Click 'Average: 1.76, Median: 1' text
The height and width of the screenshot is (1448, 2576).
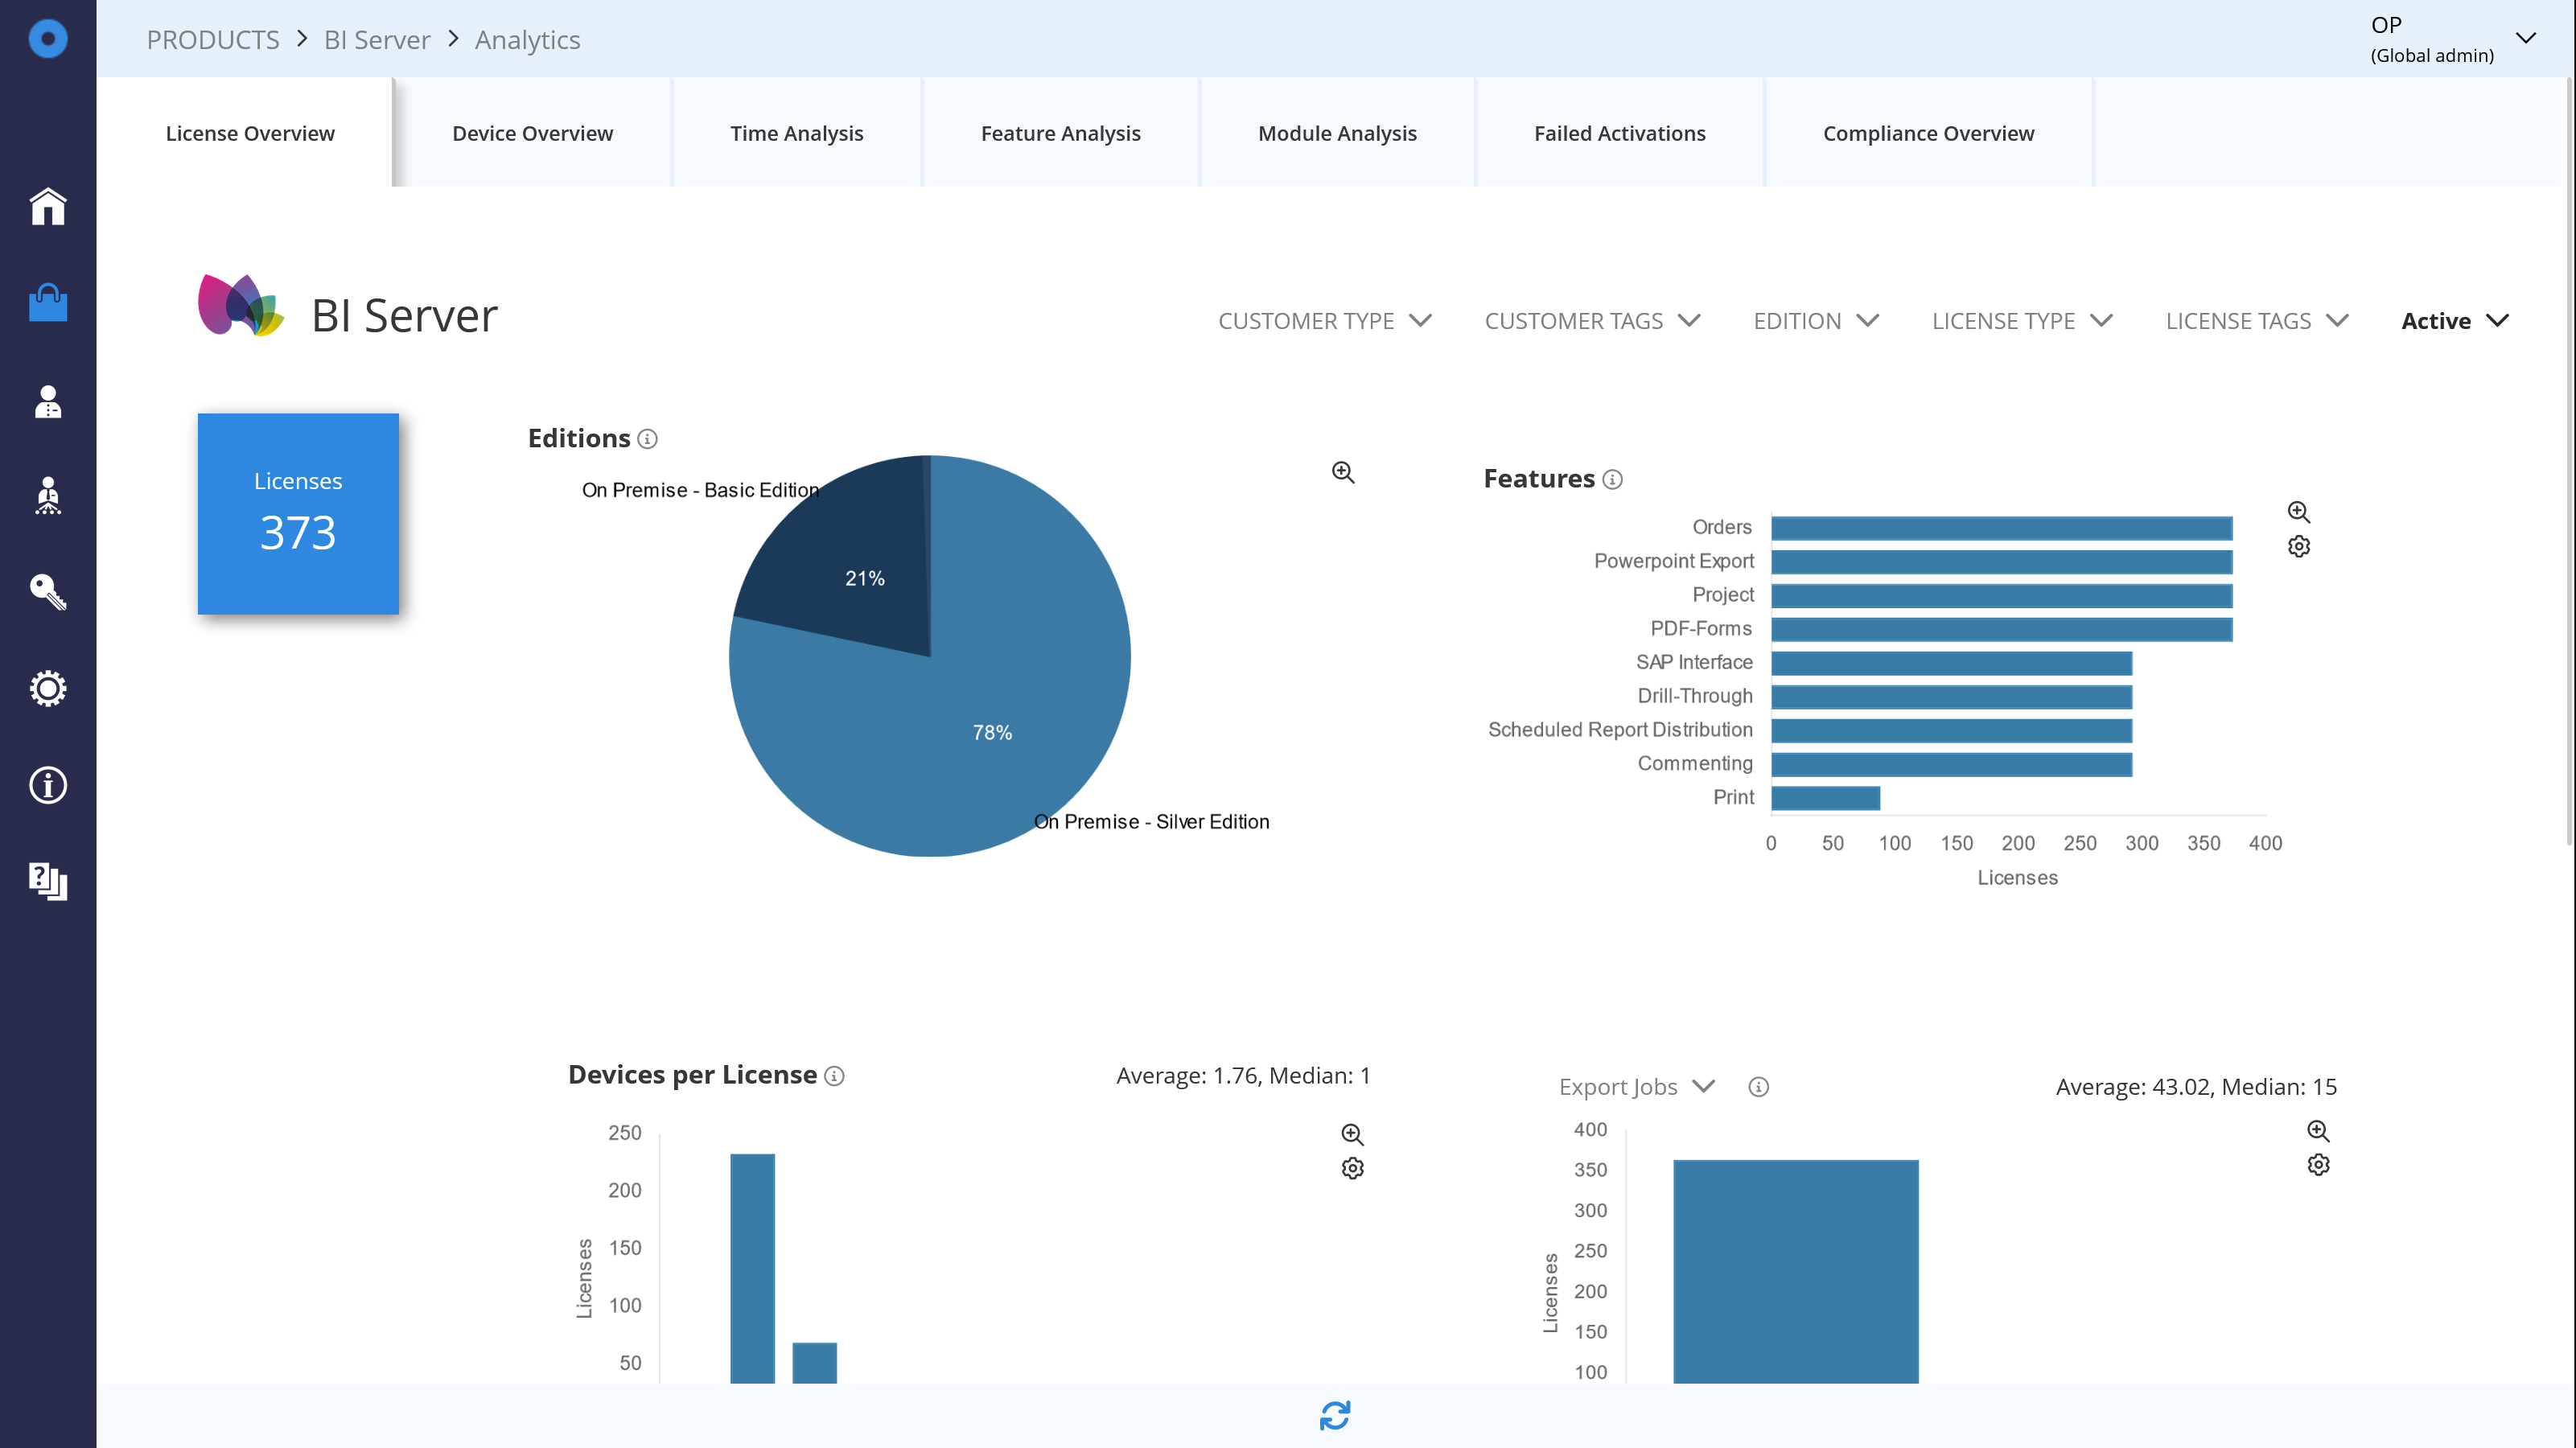pyautogui.click(x=1243, y=1076)
